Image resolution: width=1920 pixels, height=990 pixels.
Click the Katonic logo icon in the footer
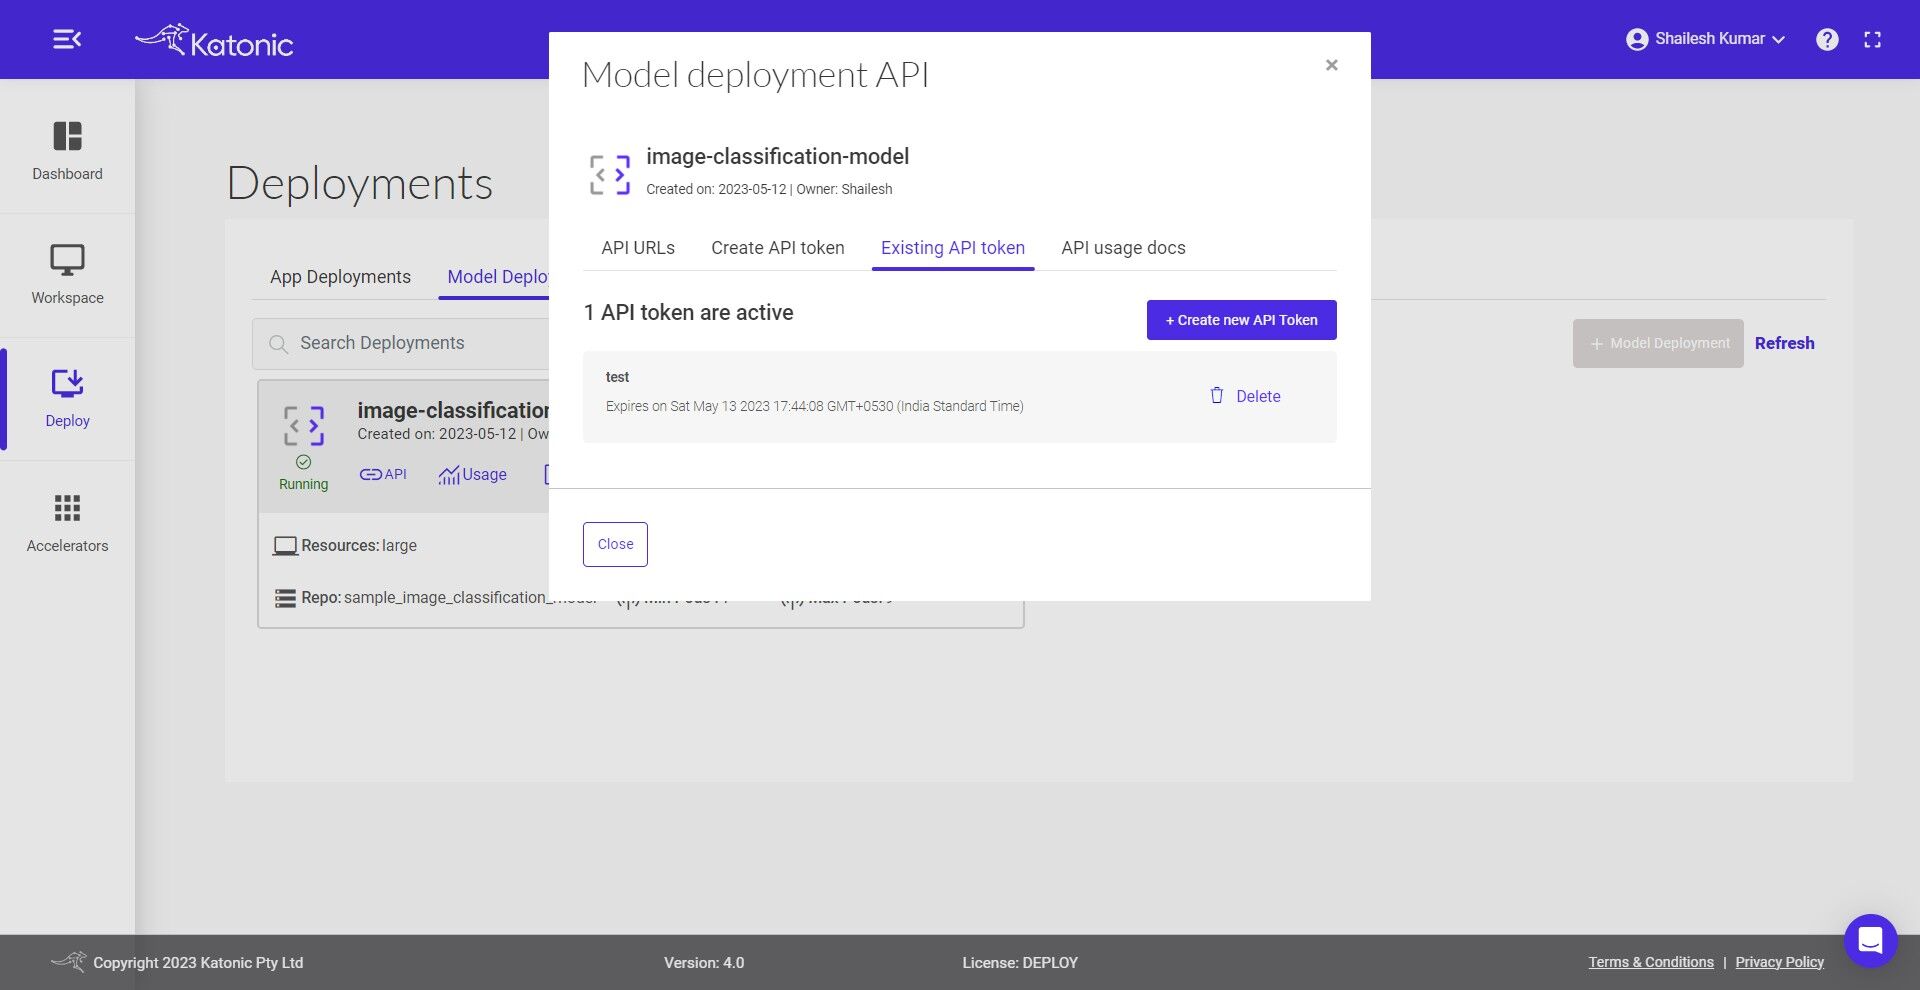pyautogui.click(x=69, y=962)
